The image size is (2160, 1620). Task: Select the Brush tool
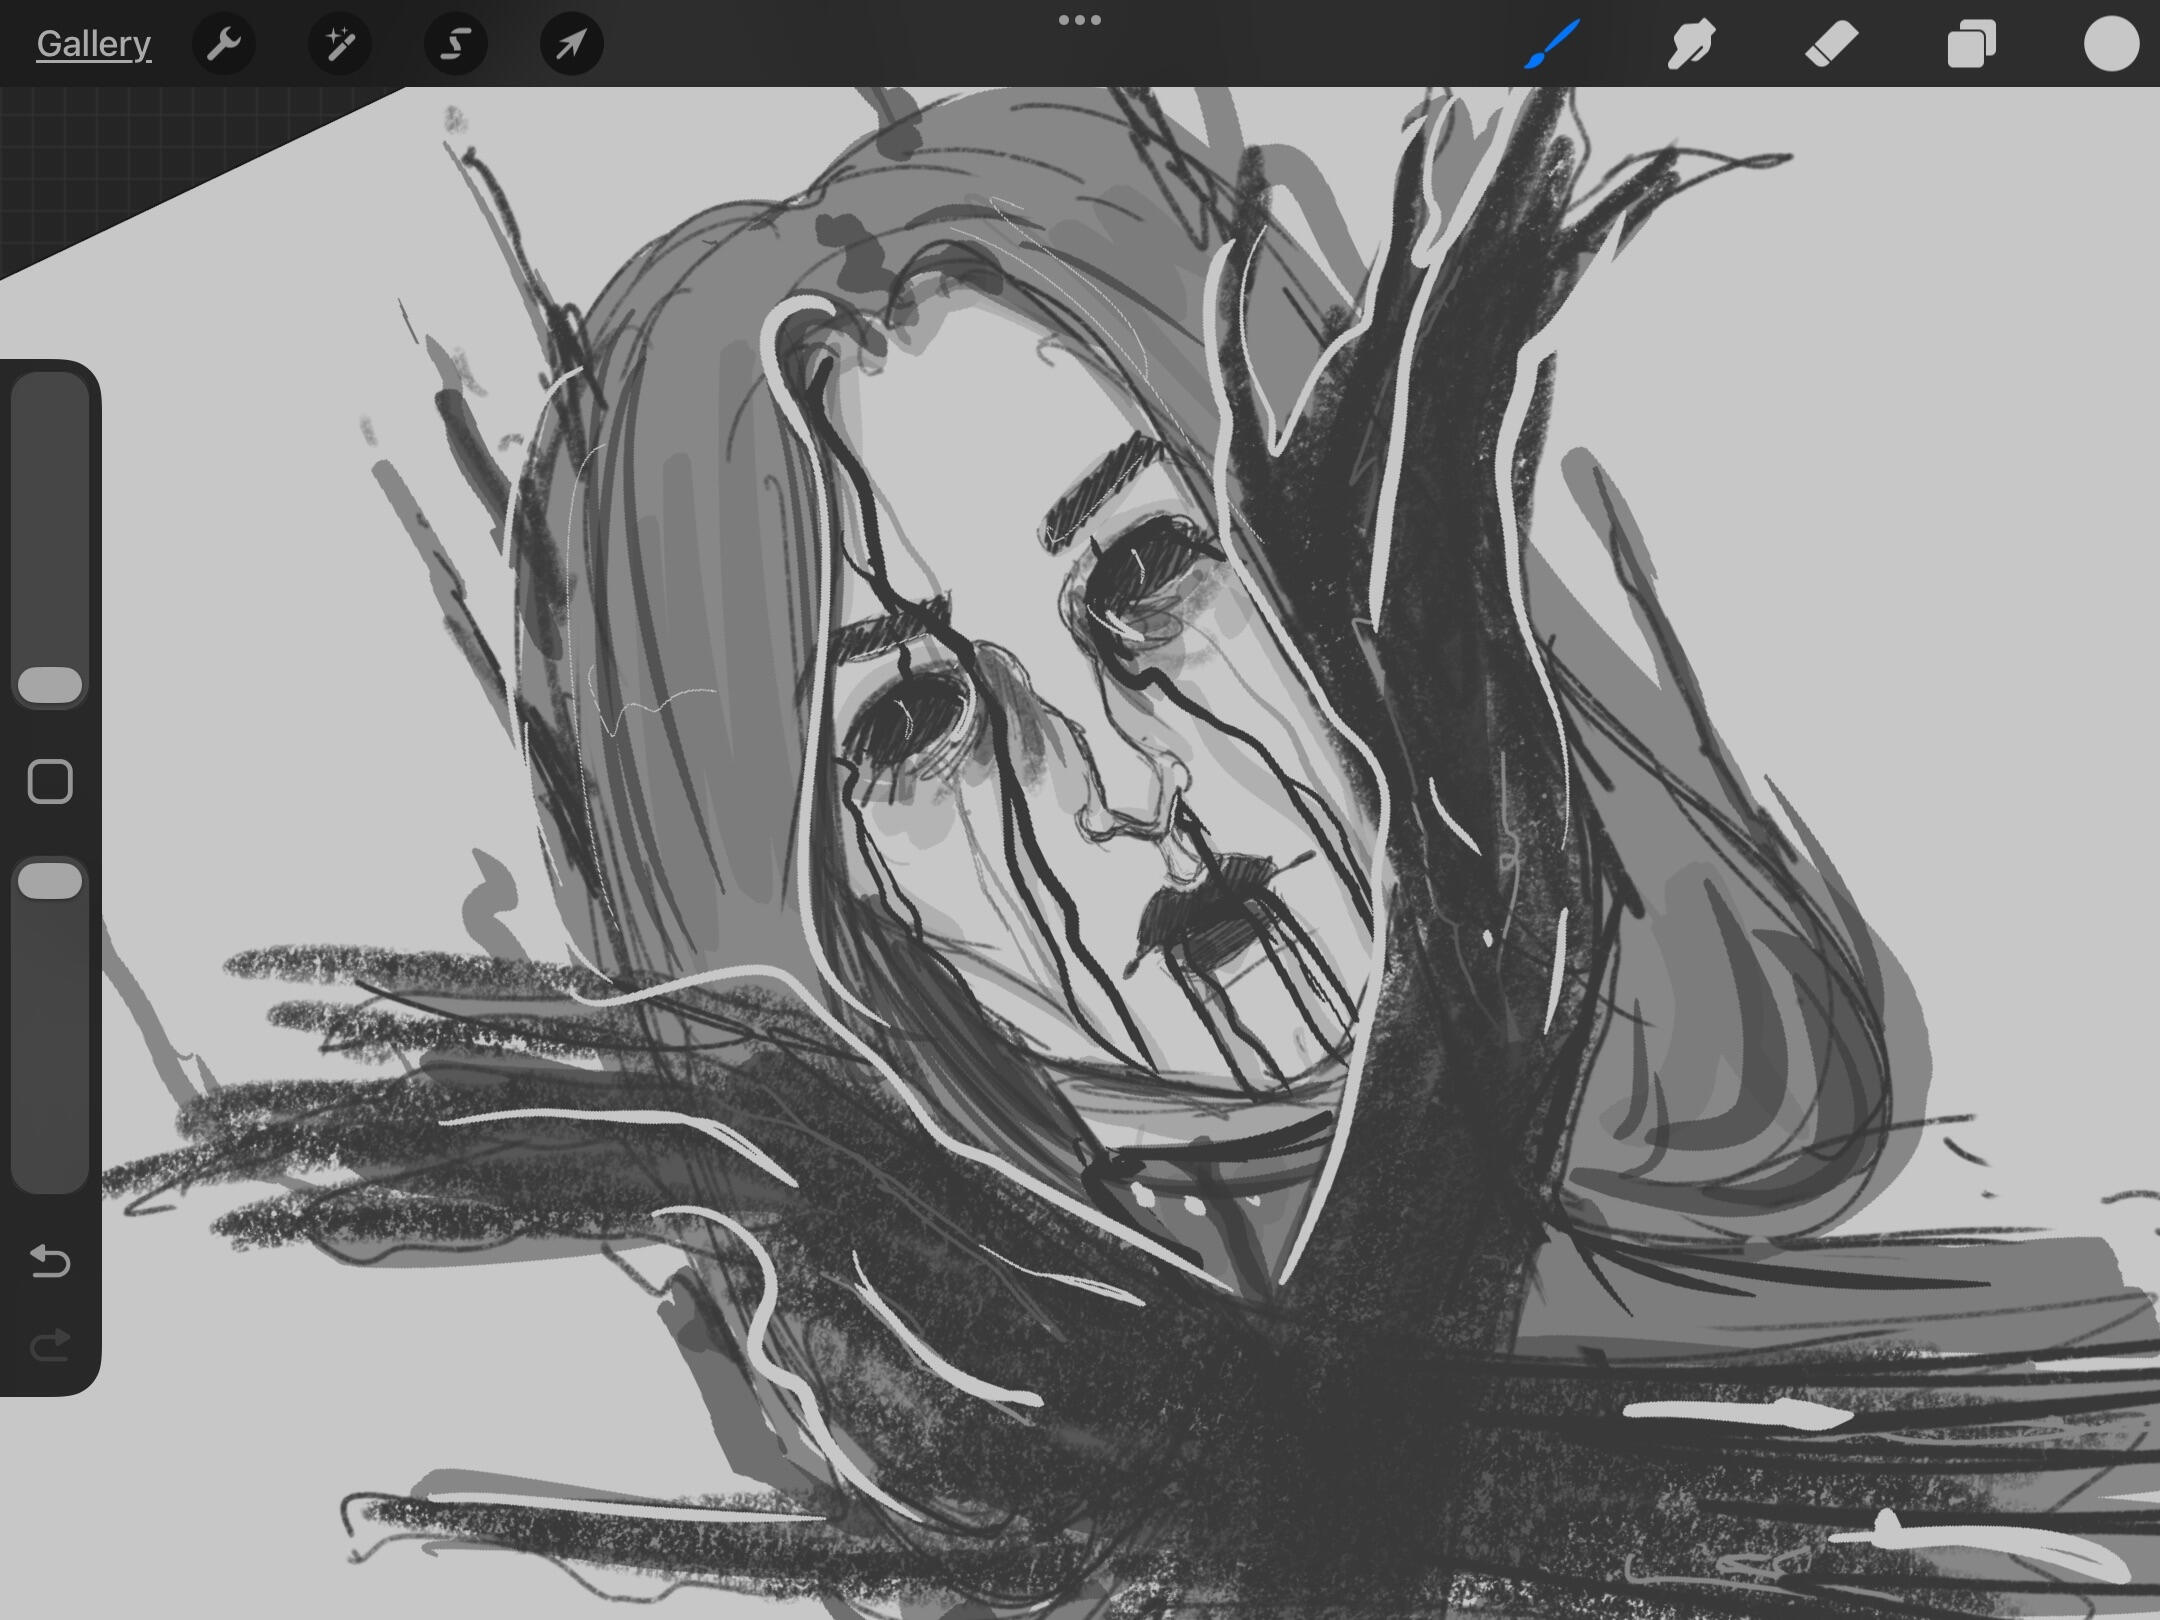tap(1552, 44)
